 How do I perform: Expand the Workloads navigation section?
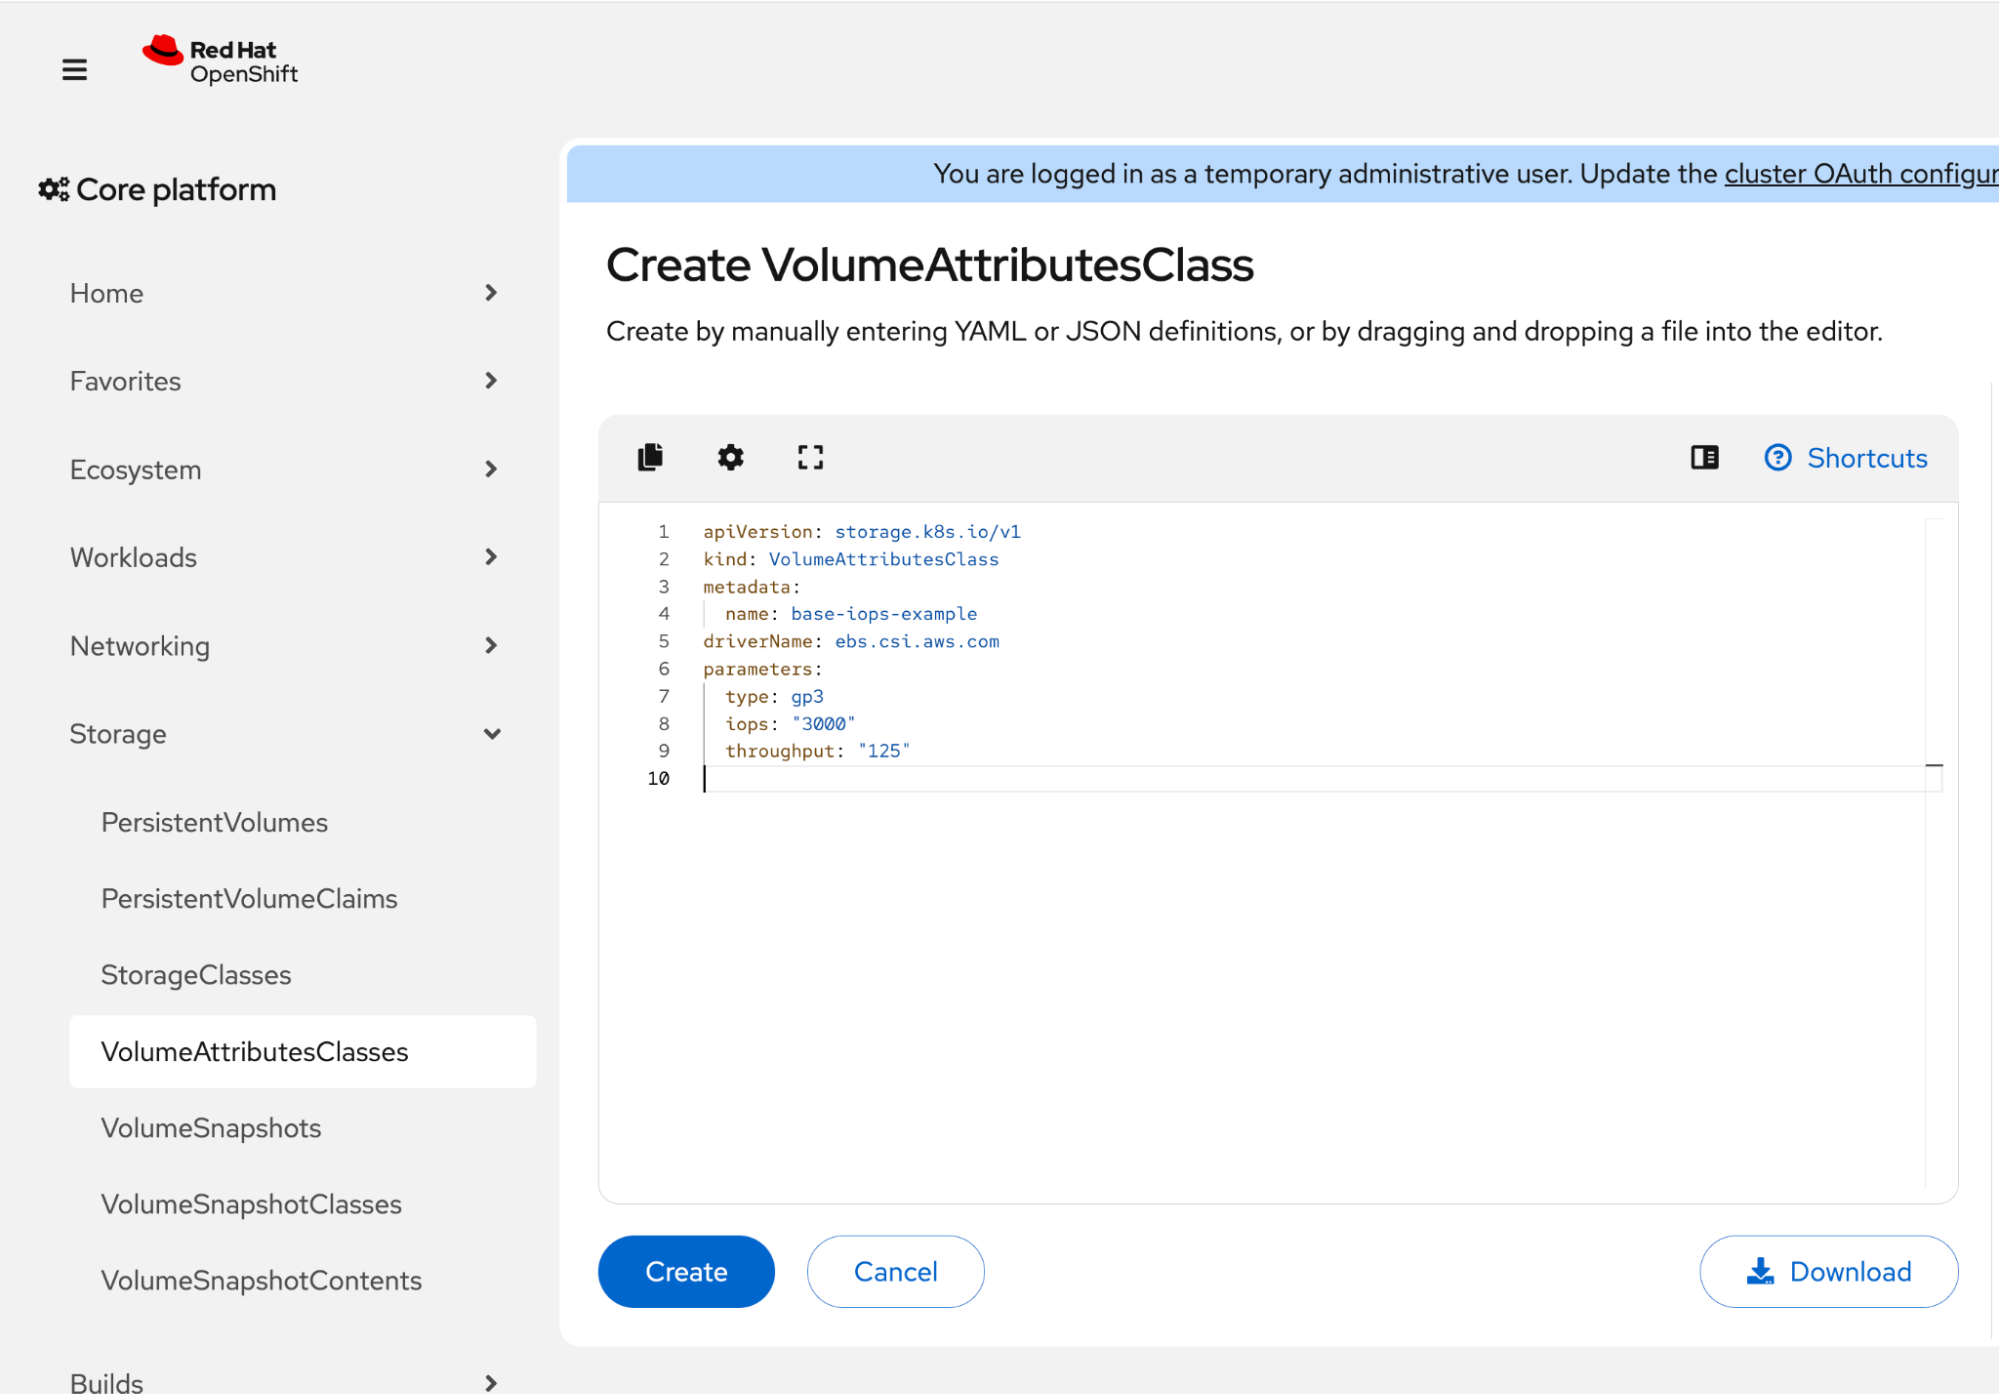click(x=283, y=557)
